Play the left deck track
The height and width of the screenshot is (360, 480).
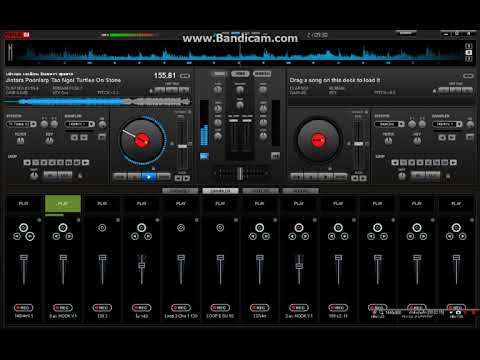[149, 176]
